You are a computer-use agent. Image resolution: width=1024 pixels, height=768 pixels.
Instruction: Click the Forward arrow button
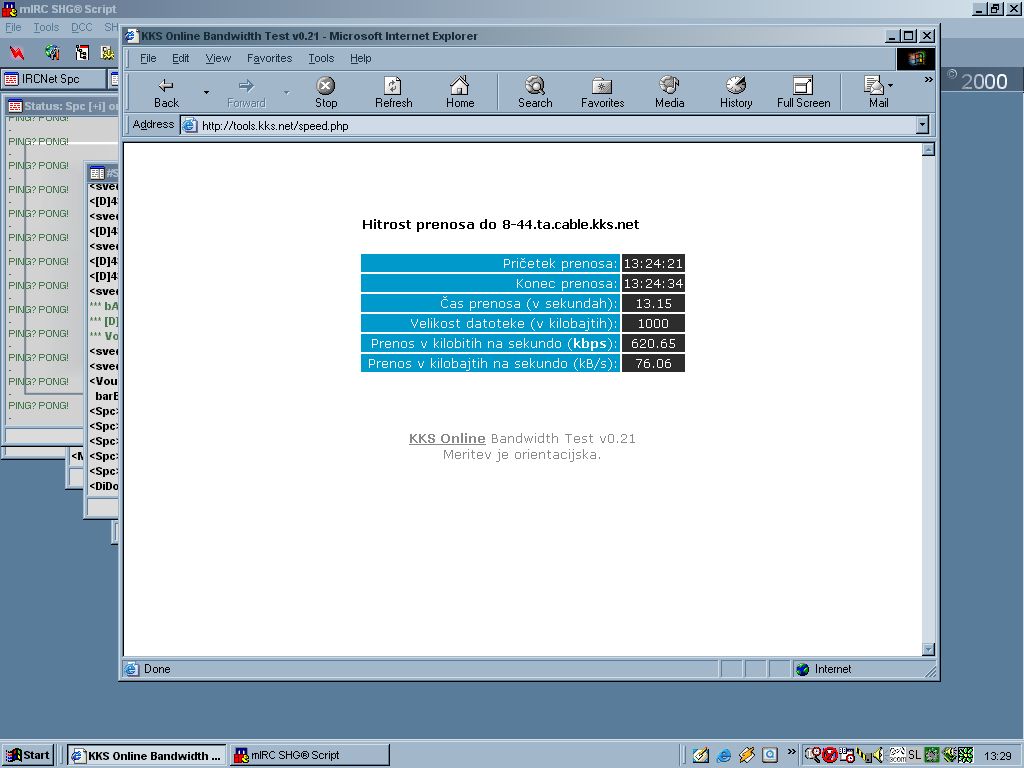click(x=246, y=92)
